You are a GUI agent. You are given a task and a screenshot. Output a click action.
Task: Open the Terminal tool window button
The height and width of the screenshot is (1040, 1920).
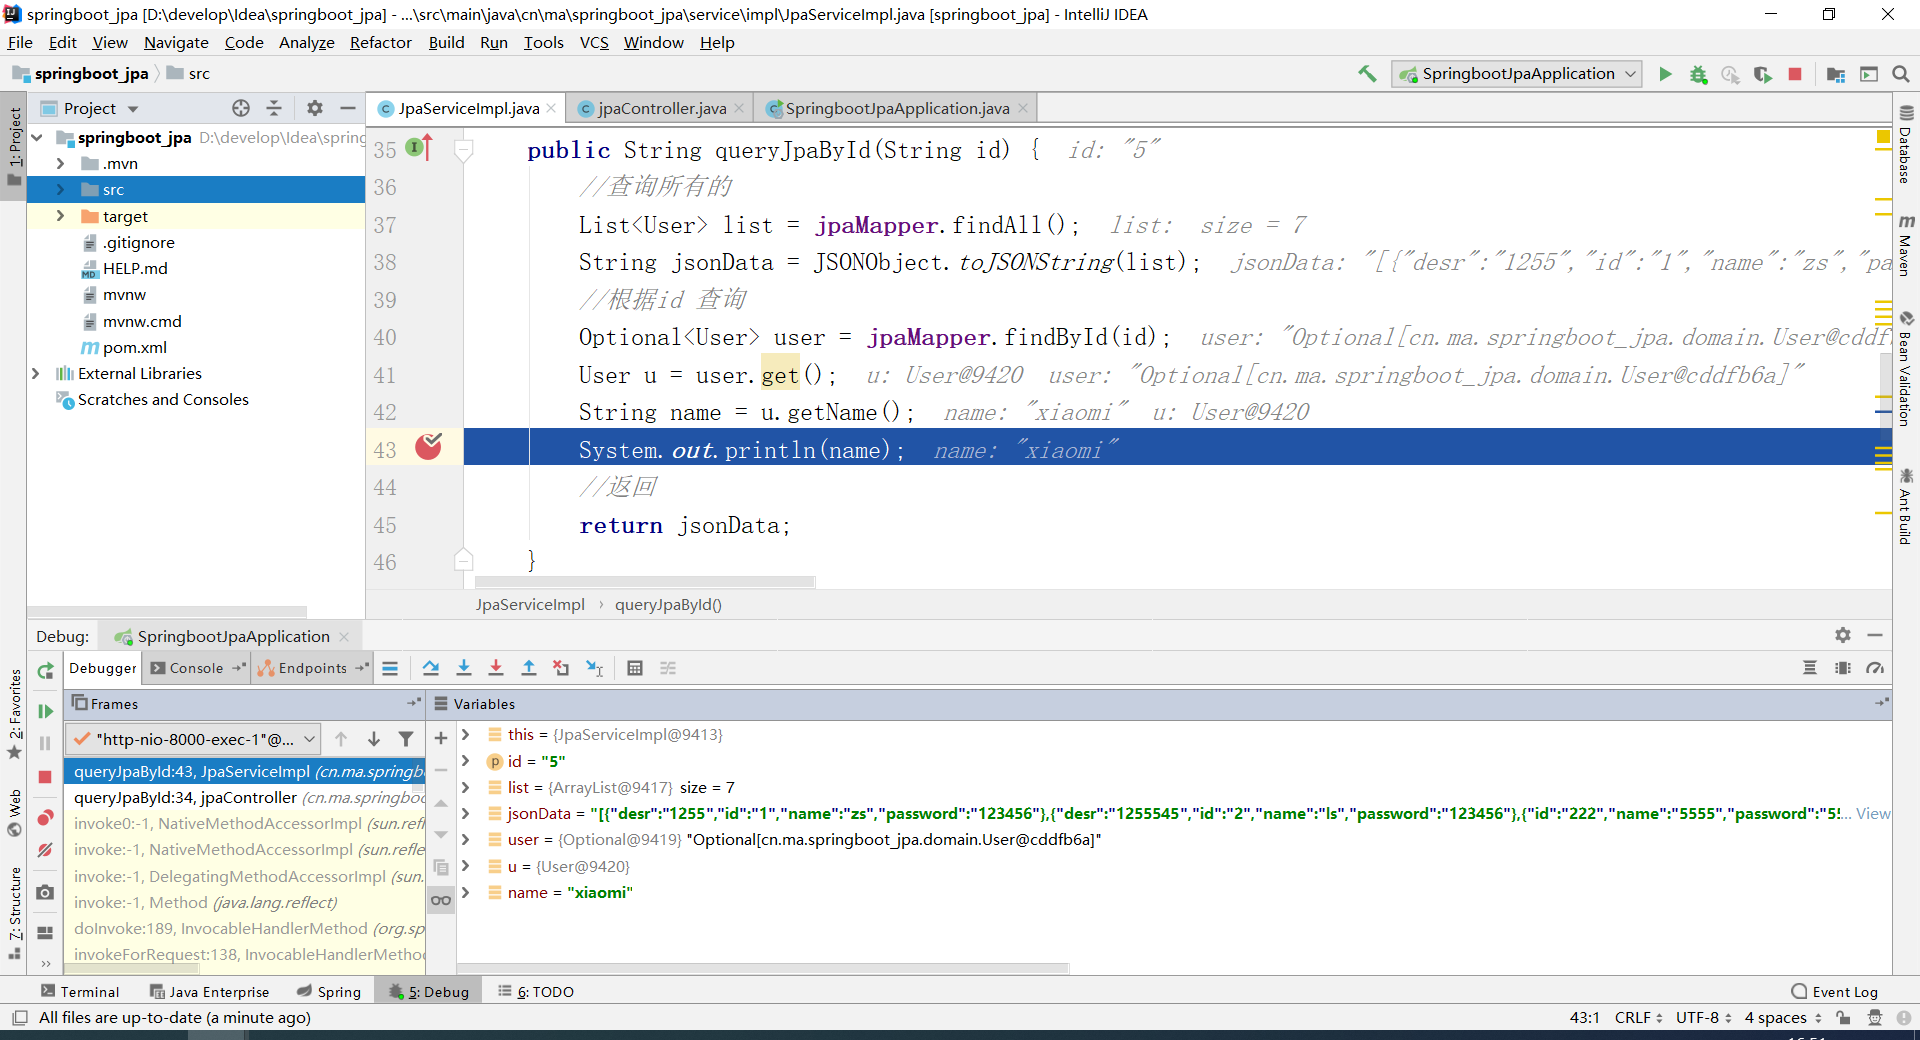pyautogui.click(x=80, y=991)
